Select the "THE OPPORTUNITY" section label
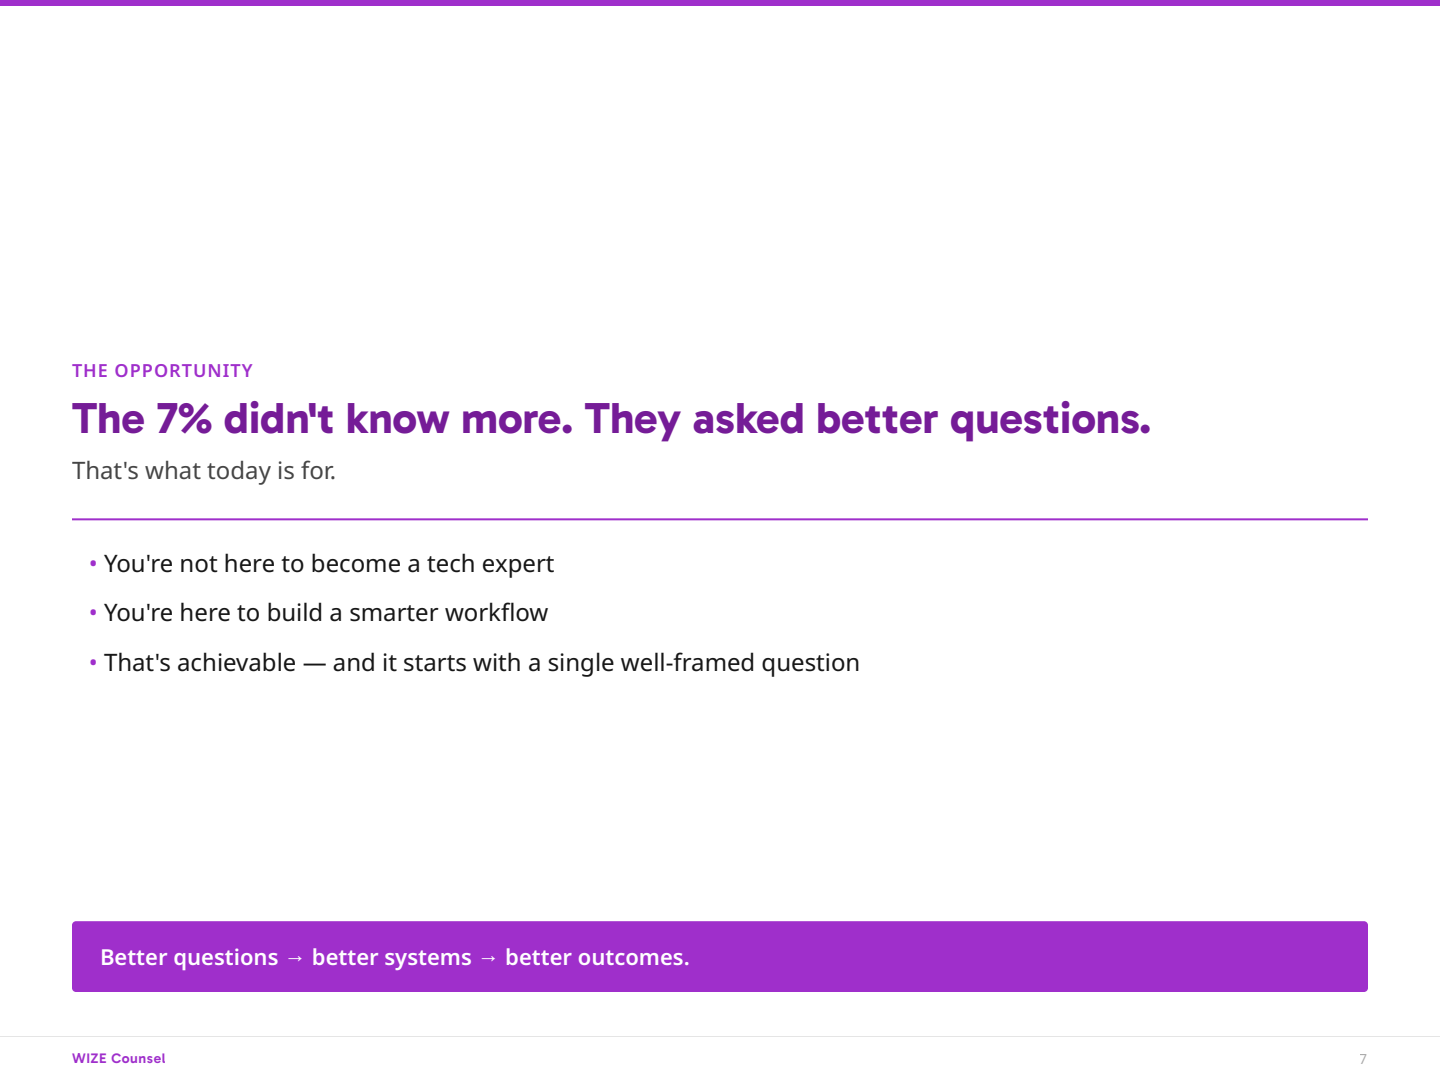 (162, 371)
